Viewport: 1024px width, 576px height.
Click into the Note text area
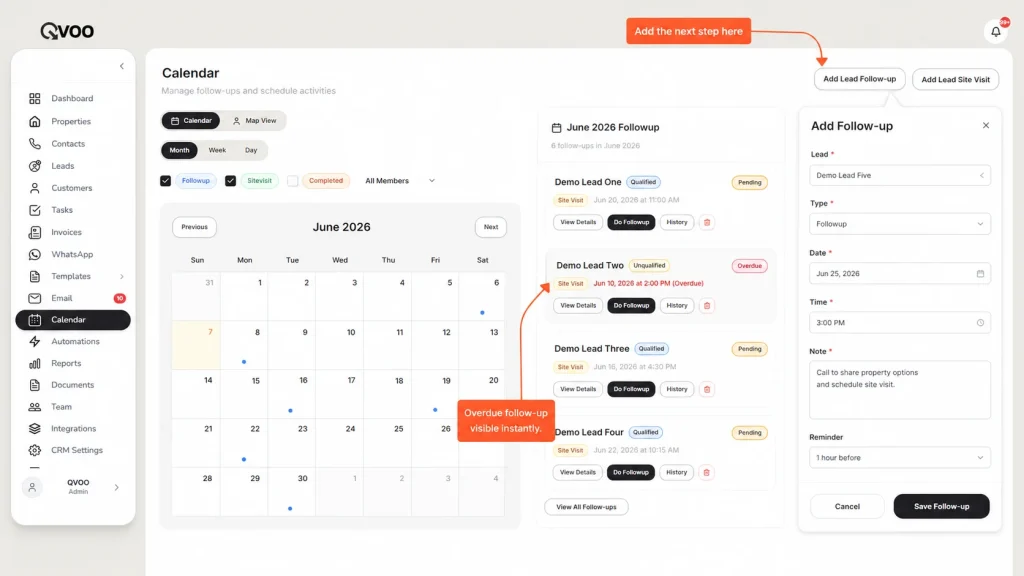pyautogui.click(x=900, y=390)
